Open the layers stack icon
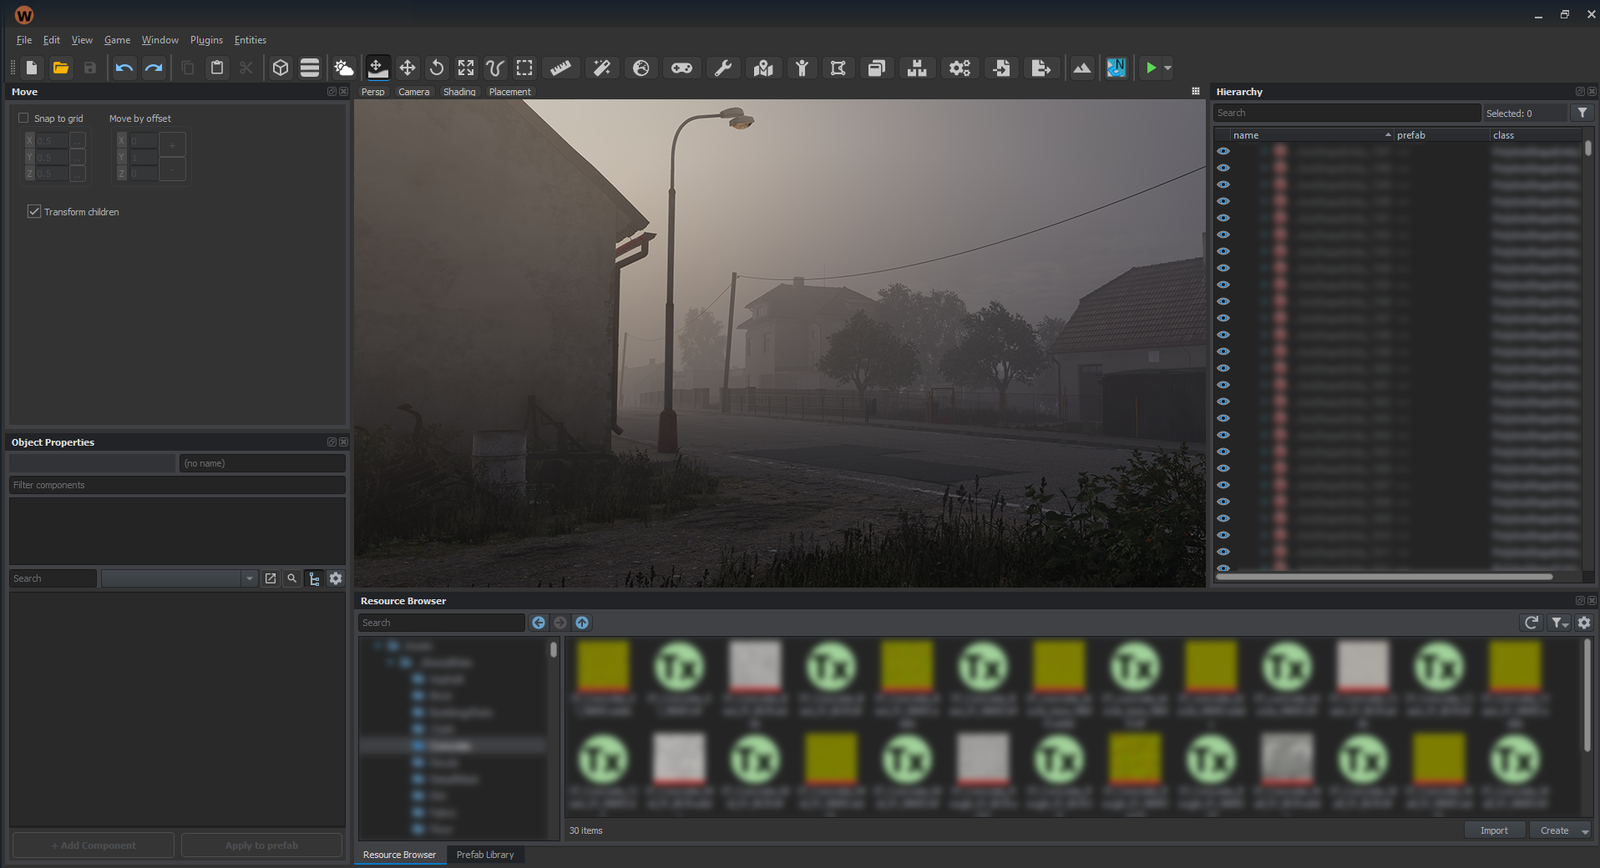This screenshot has height=868, width=1600. [x=310, y=68]
